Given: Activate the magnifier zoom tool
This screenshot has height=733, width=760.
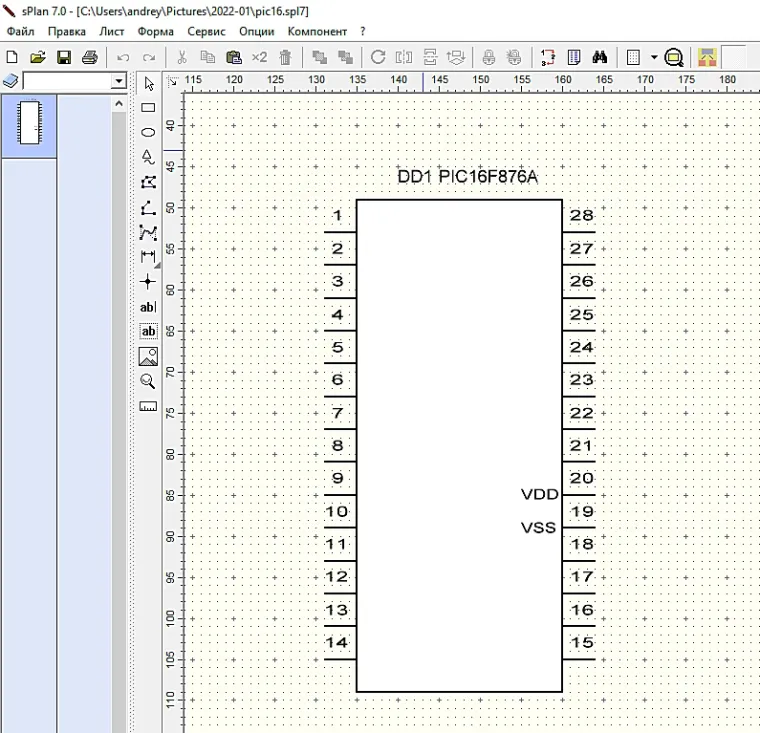Looking at the screenshot, I should pos(148,381).
